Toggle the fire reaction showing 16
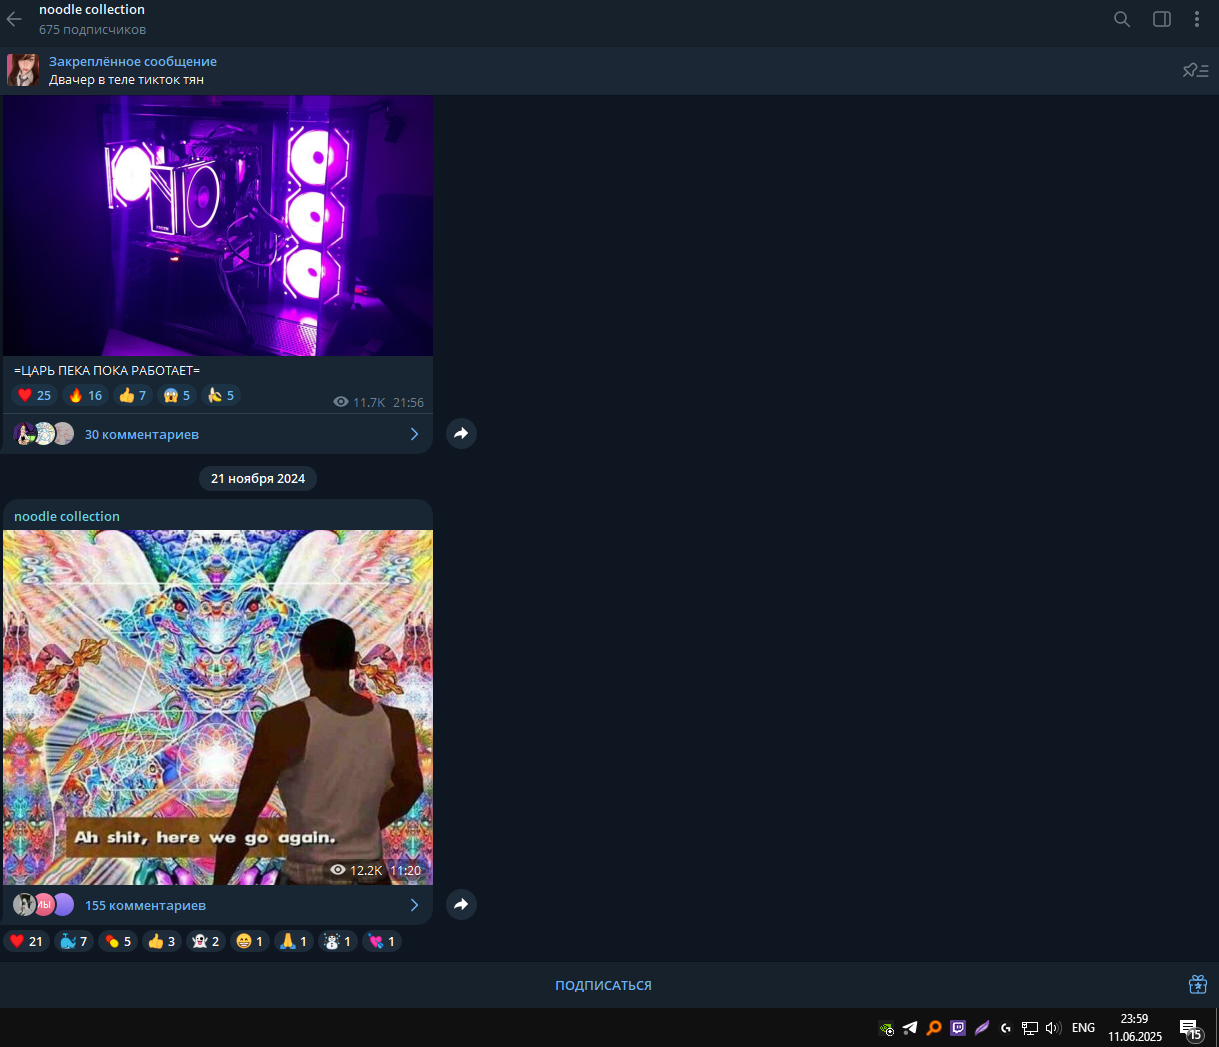Viewport: 1219px width, 1047px height. coord(85,395)
